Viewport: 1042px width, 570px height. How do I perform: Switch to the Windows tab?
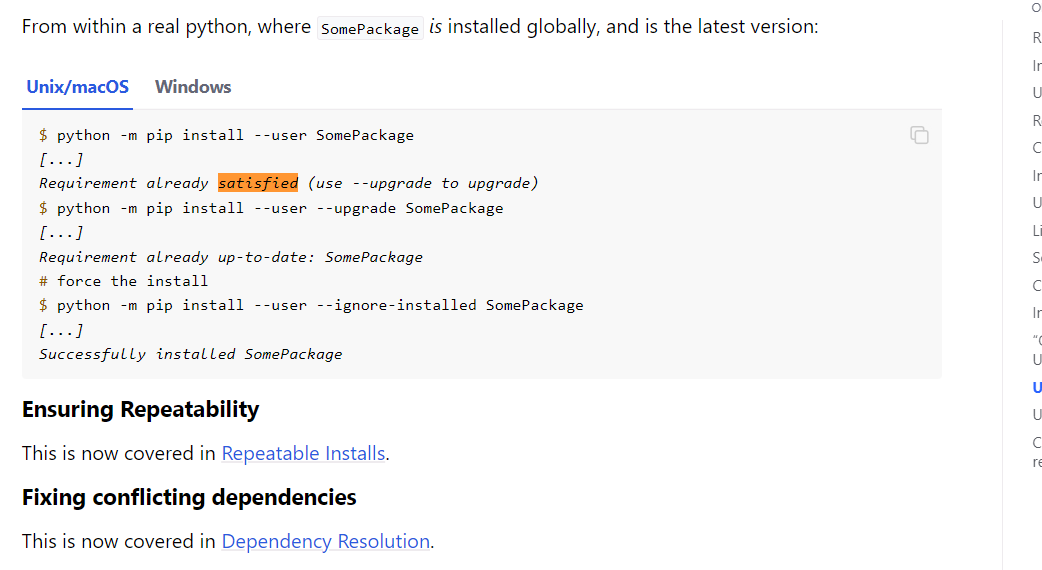193,87
